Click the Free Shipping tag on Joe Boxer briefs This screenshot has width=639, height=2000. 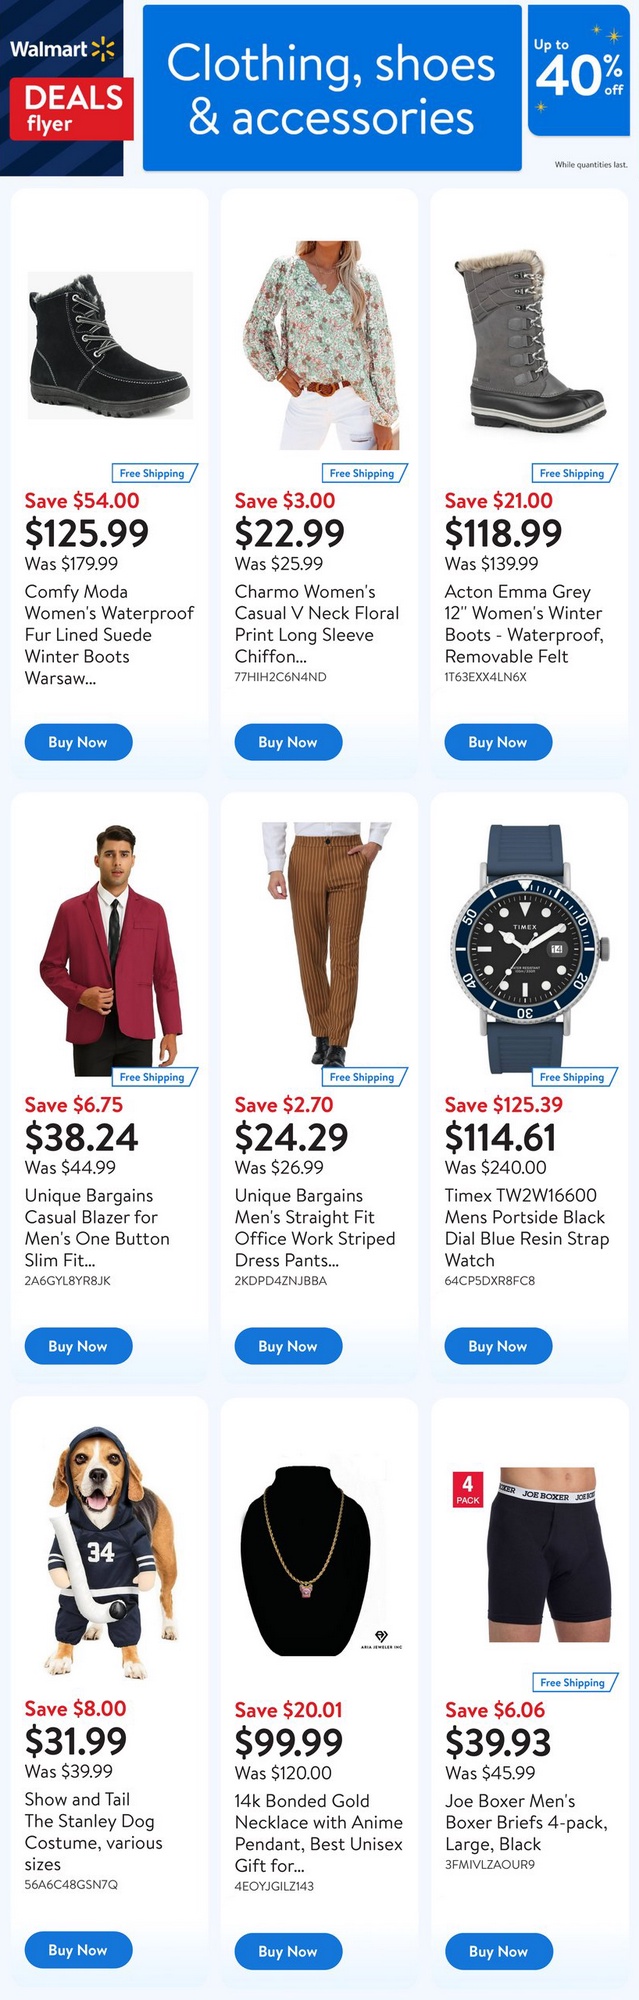572,1682
